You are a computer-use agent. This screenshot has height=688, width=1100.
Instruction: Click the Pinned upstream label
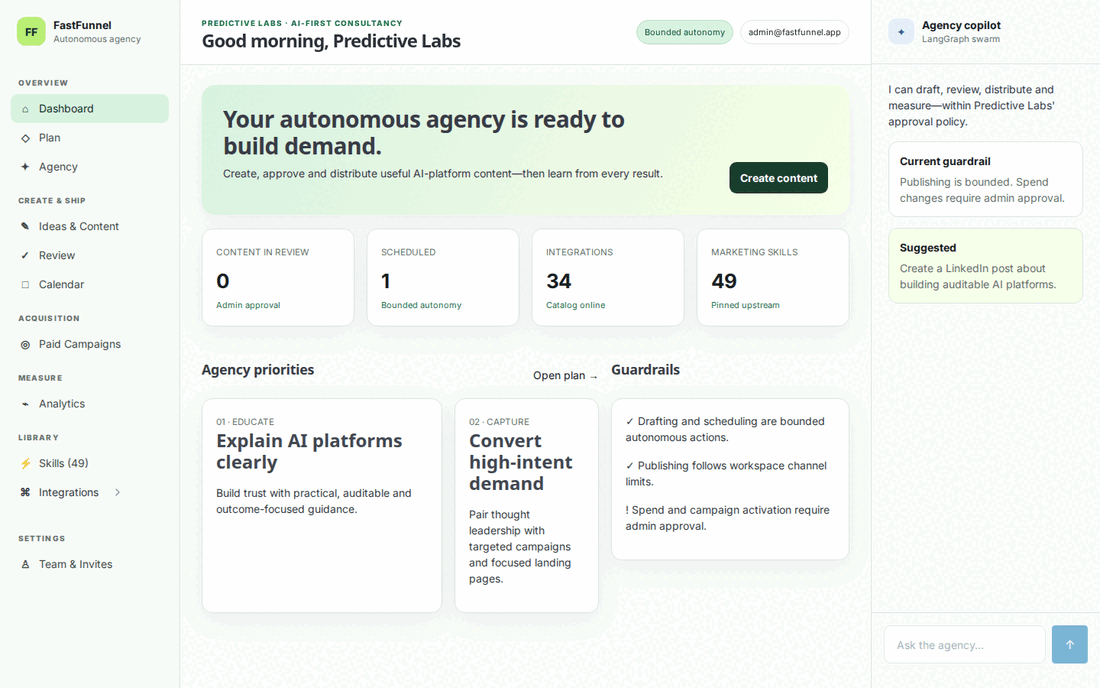745,305
